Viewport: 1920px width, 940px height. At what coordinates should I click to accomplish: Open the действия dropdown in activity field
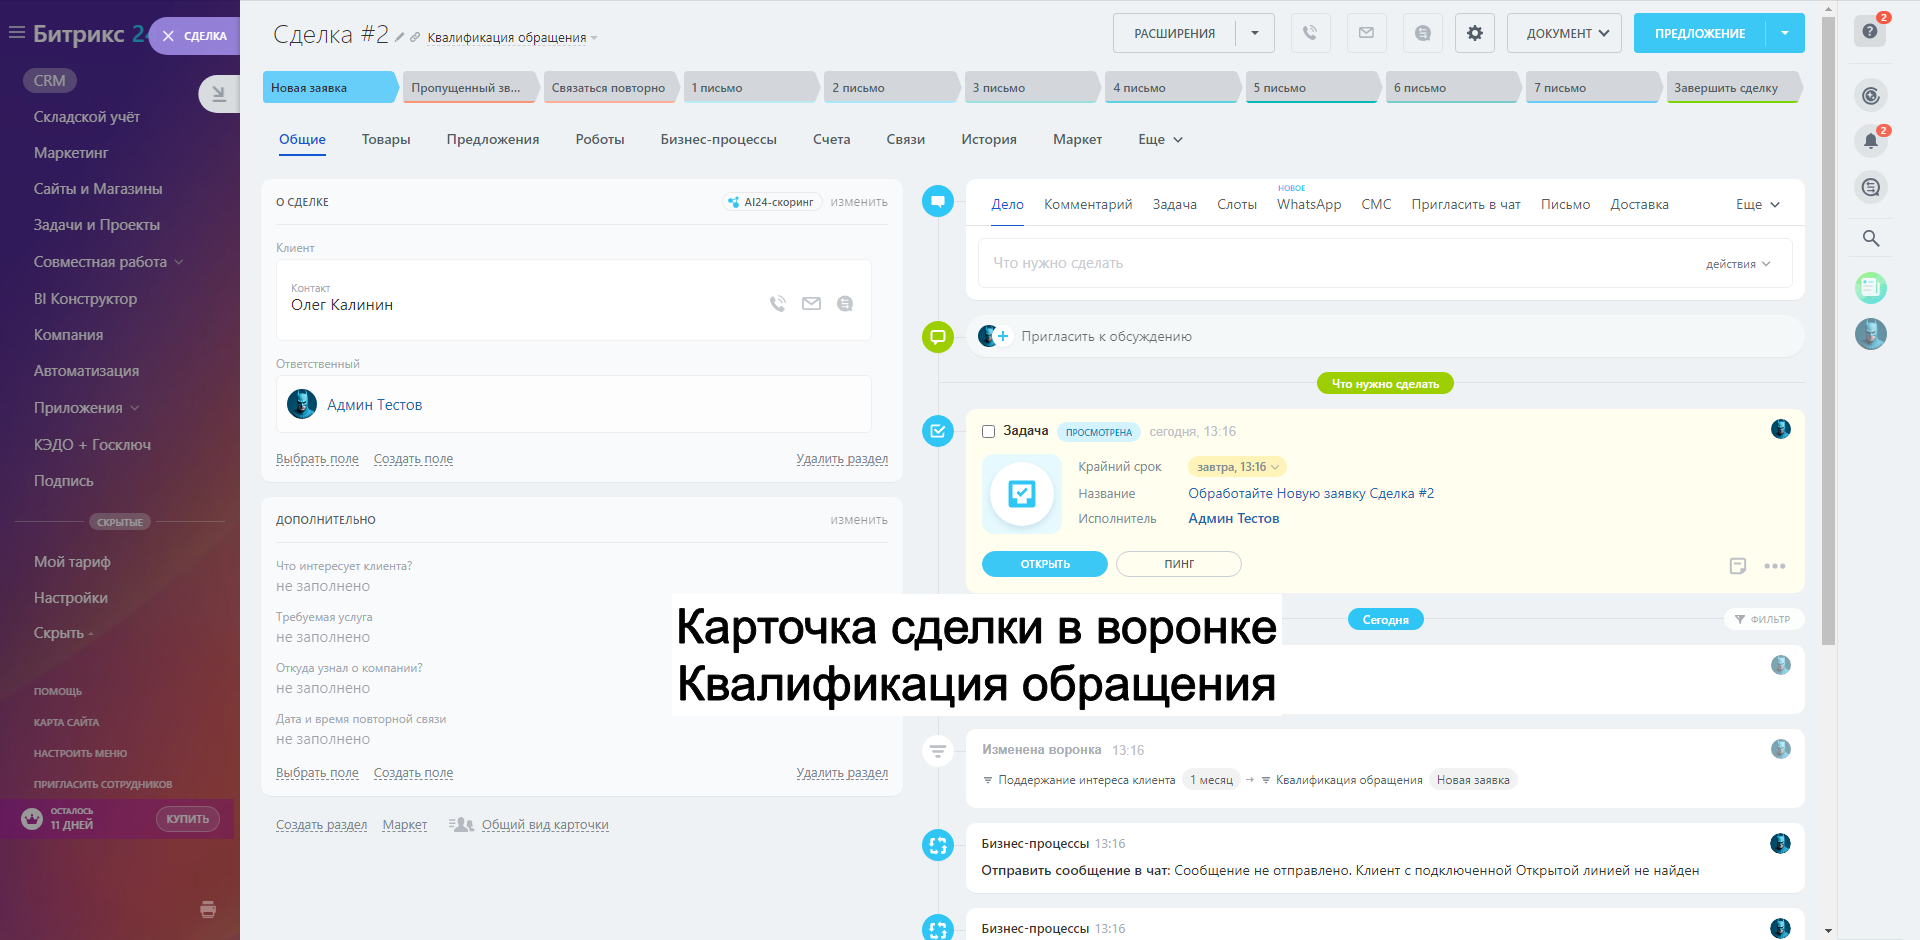[1737, 264]
